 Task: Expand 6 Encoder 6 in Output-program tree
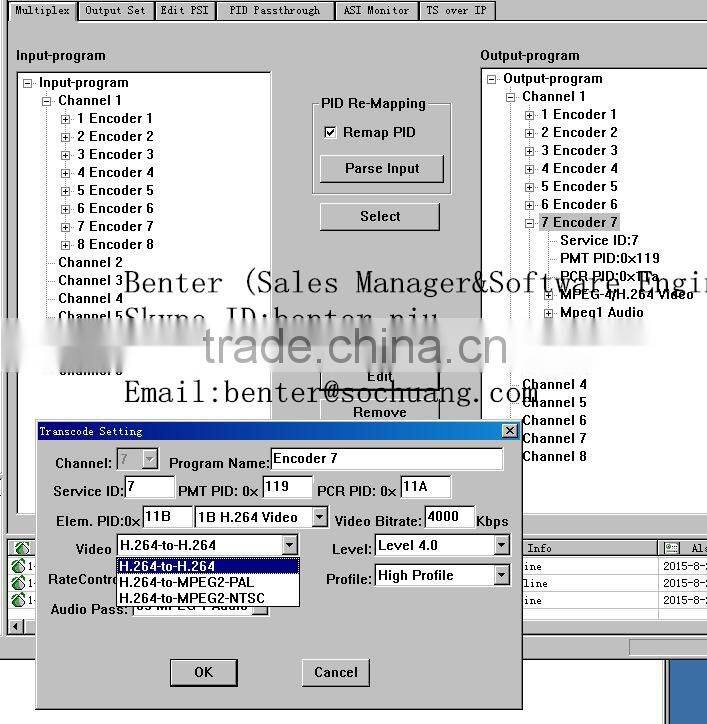pos(530,205)
